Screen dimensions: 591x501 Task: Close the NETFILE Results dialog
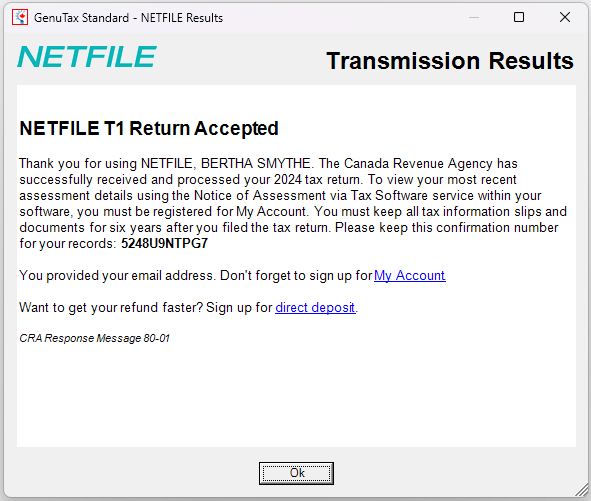coord(565,17)
